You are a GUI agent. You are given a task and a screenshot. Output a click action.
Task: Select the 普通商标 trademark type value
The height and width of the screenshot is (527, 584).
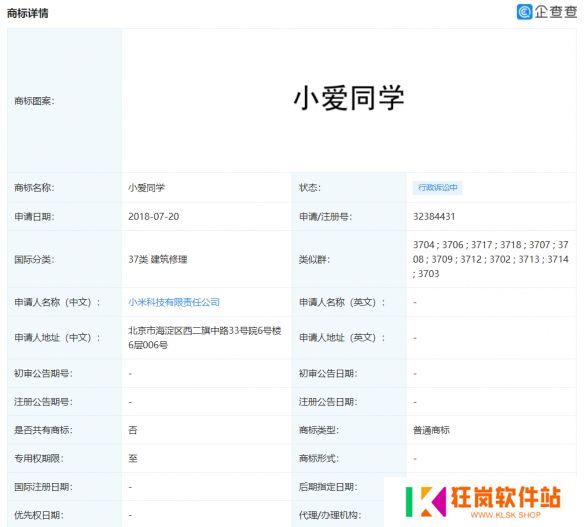point(431,430)
